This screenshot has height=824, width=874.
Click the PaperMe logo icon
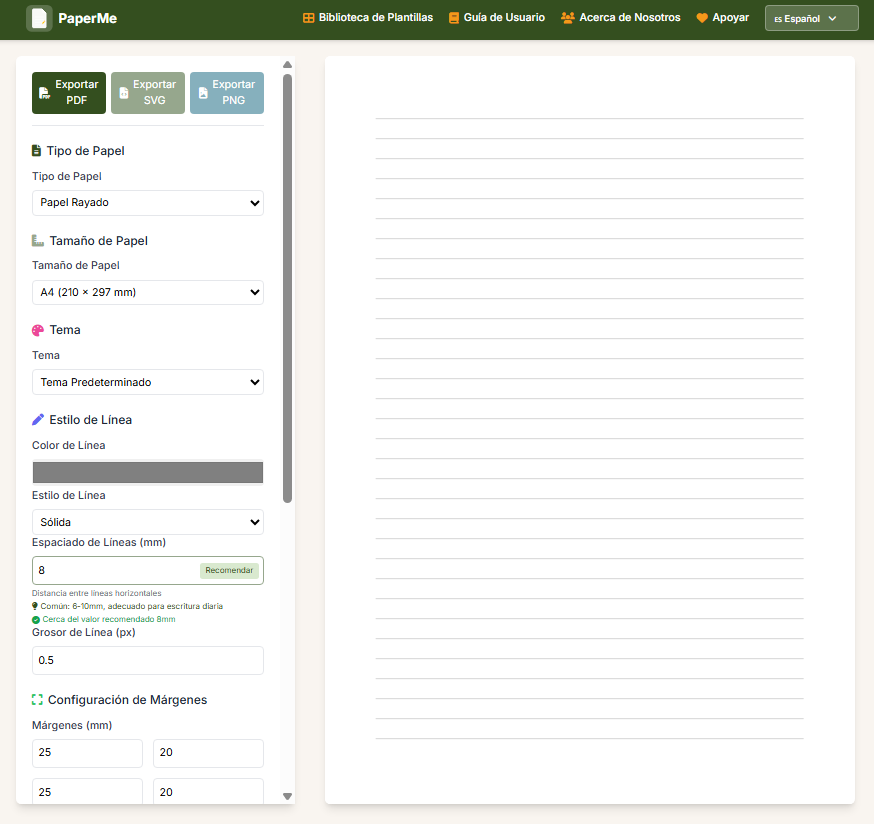point(39,17)
